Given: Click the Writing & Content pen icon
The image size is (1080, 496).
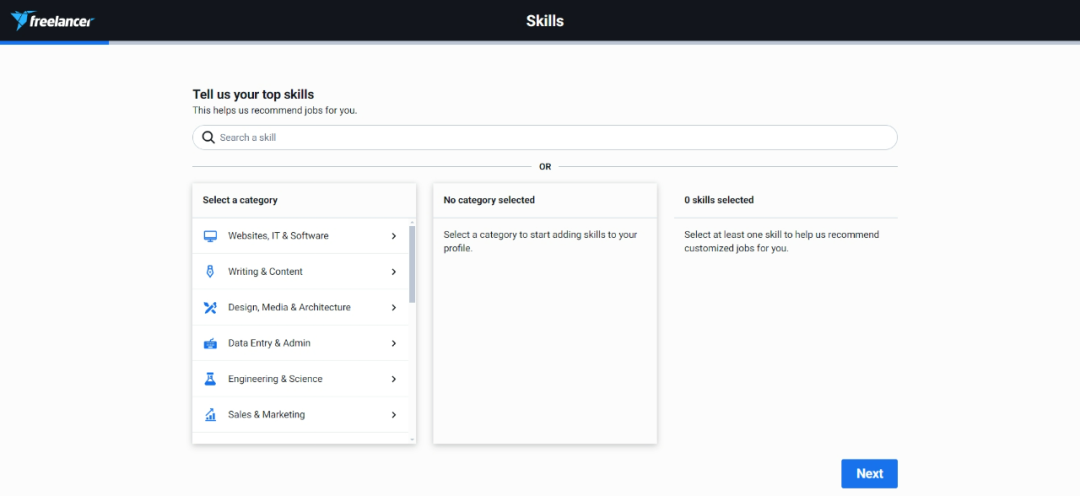Looking at the screenshot, I should [x=210, y=272].
